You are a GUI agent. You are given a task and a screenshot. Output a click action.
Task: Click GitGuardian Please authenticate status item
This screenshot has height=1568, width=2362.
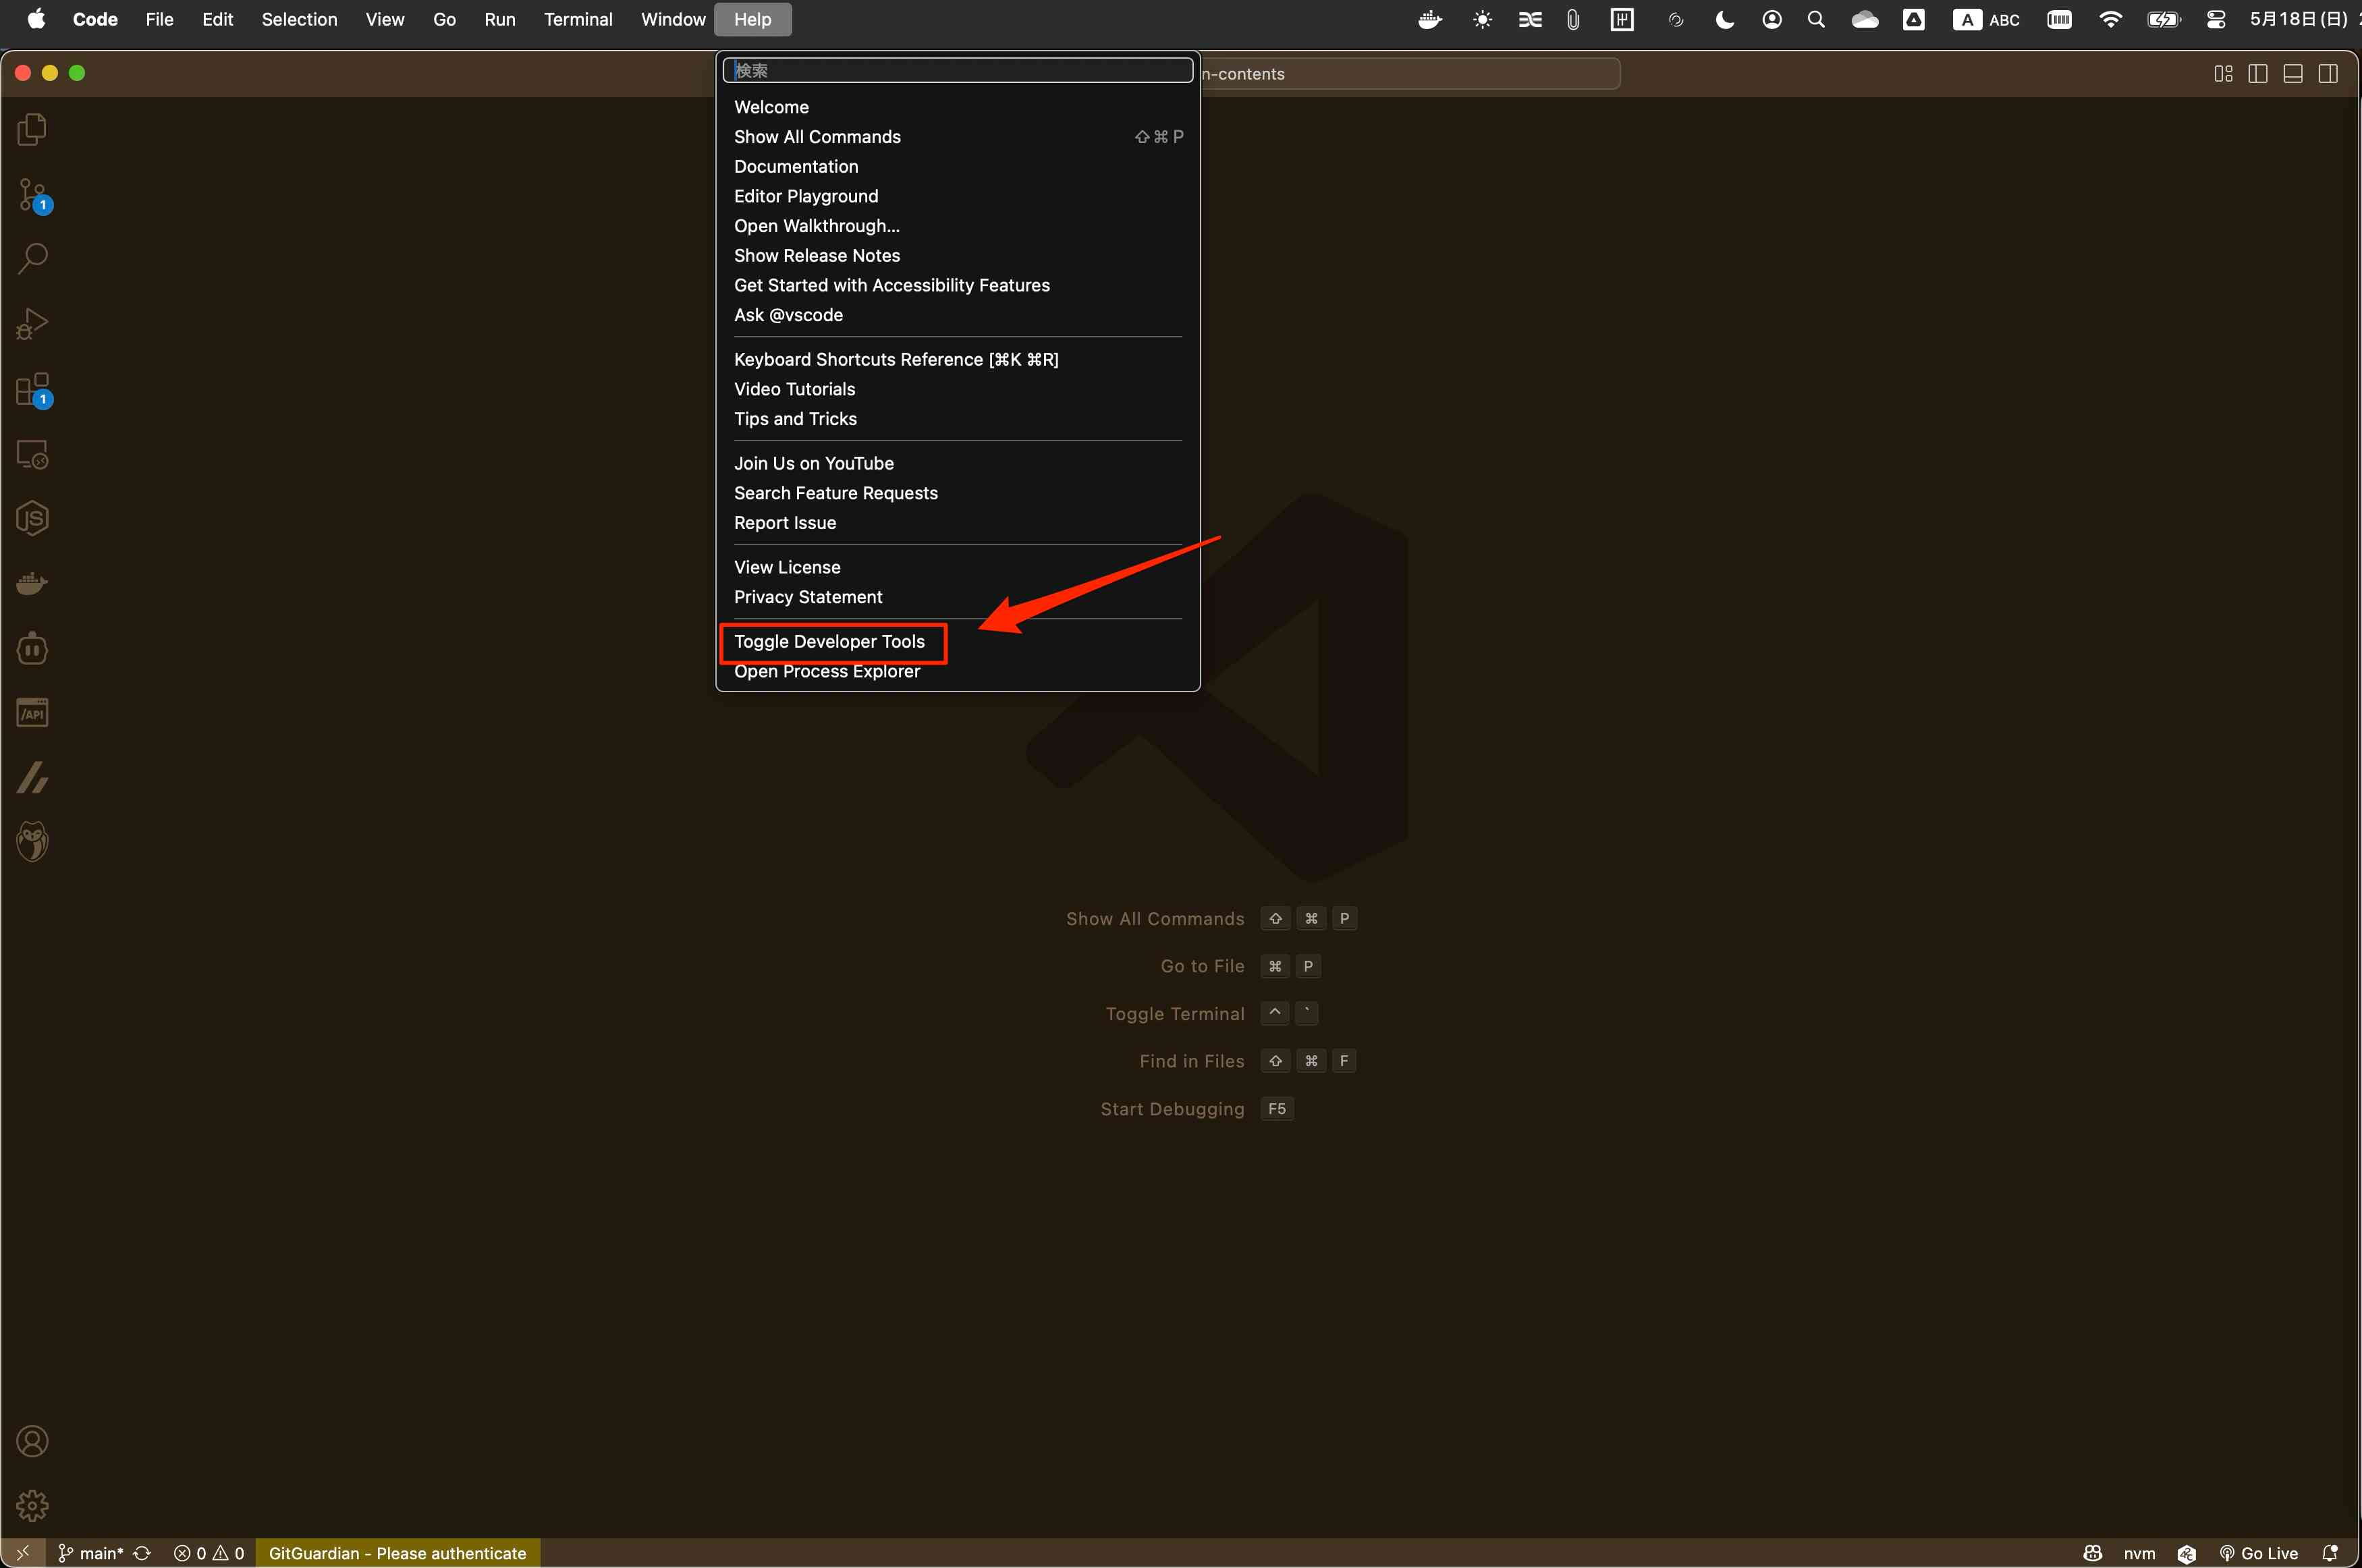pyautogui.click(x=397, y=1553)
